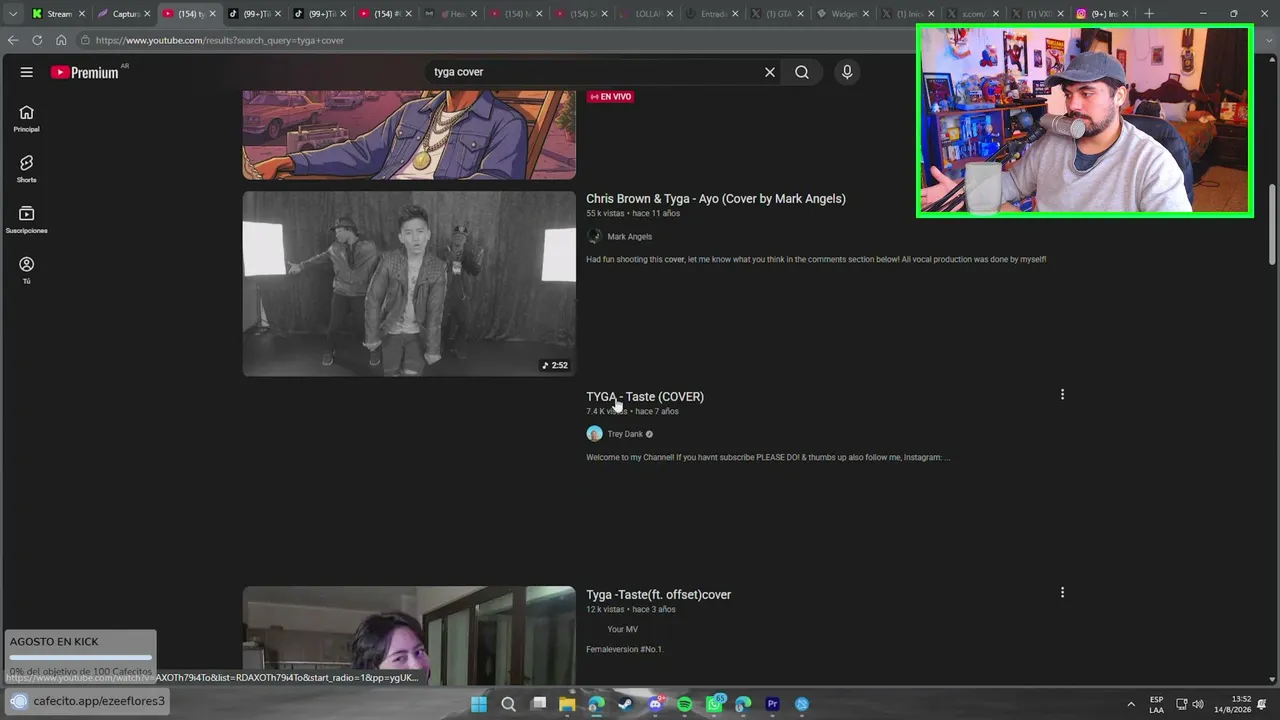
Task: Switch to the Captura browser tab
Action: click(123, 14)
